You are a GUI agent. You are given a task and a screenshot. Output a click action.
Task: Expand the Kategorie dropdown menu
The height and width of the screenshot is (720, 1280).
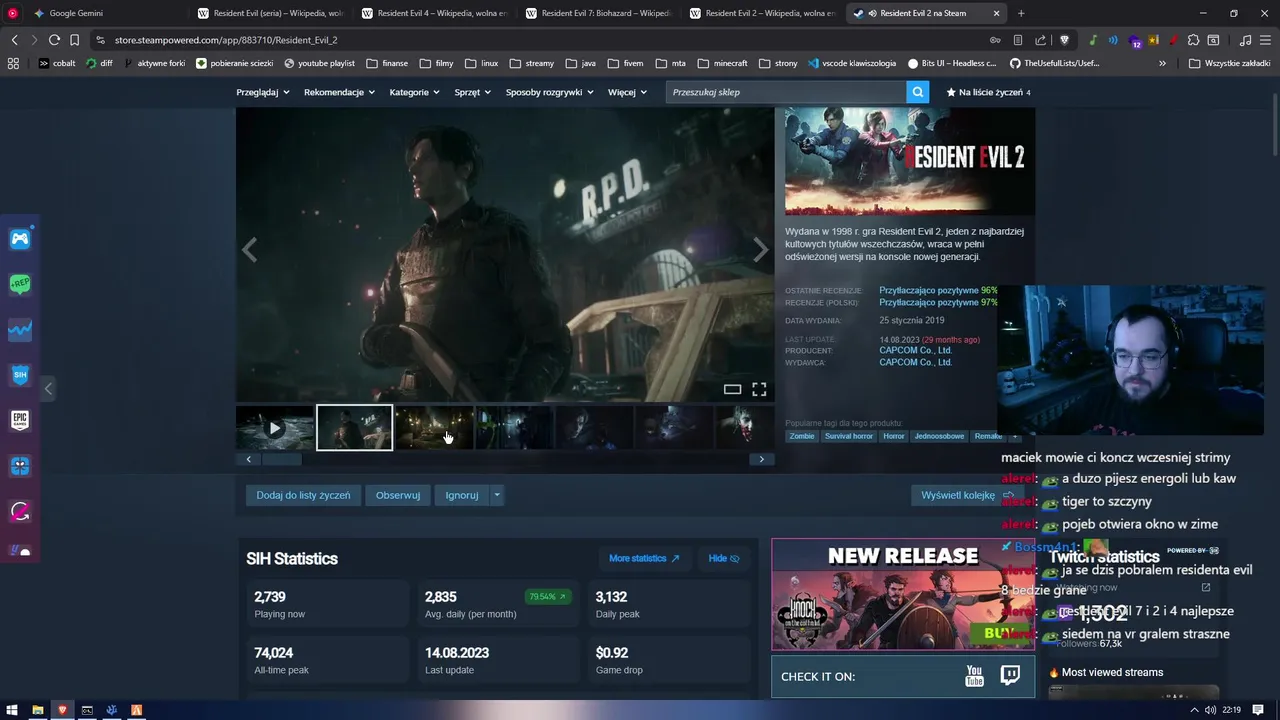point(415,92)
